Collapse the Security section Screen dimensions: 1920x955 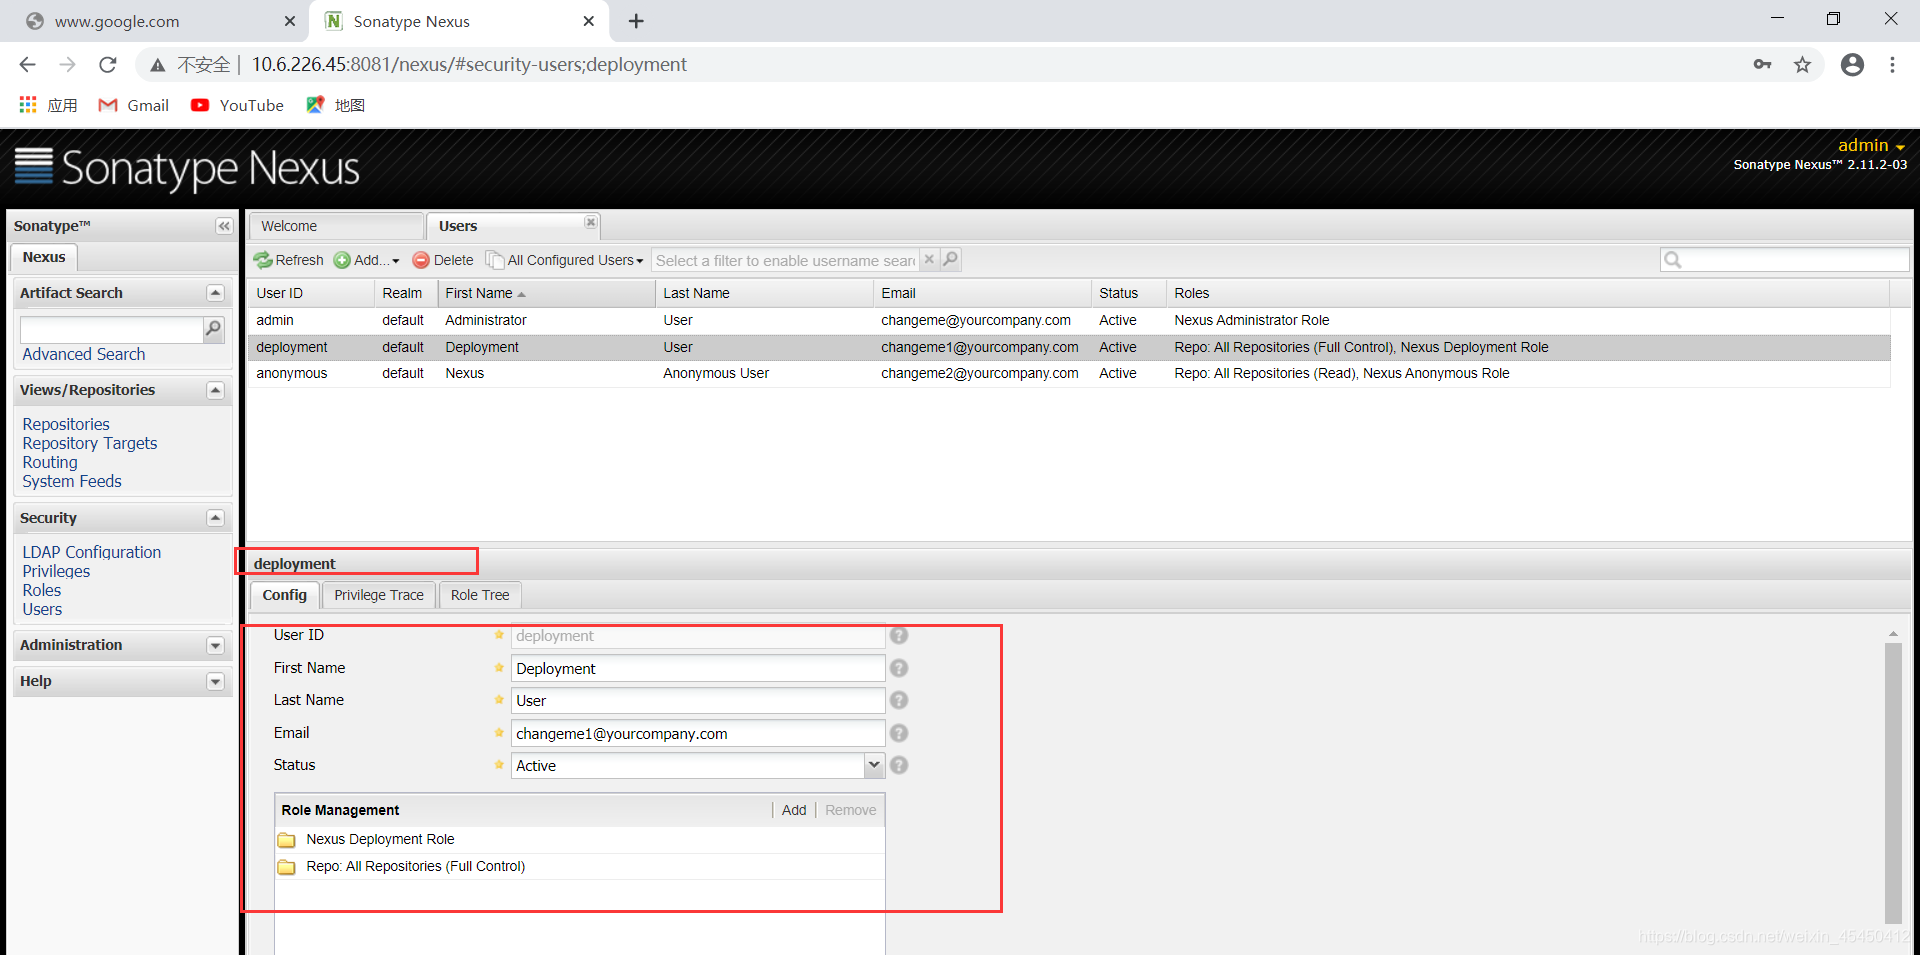pyautogui.click(x=215, y=518)
